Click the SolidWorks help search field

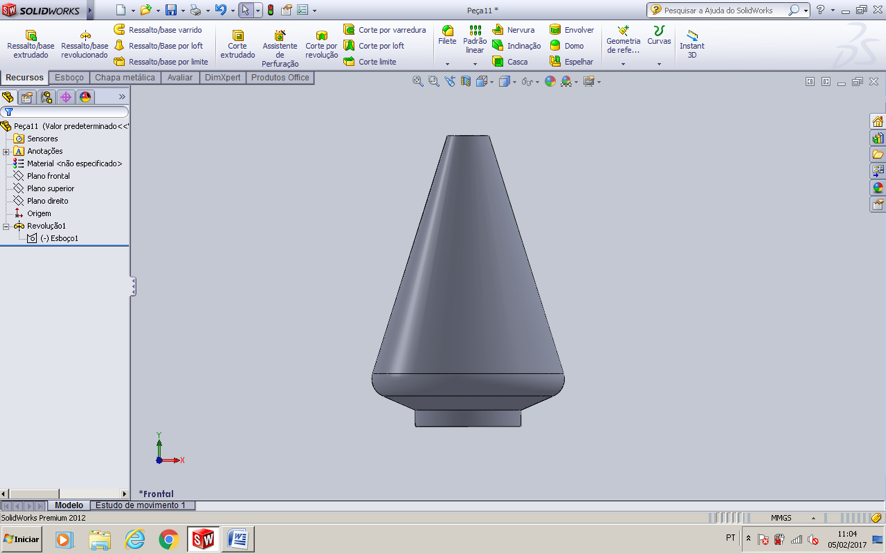[x=726, y=10]
